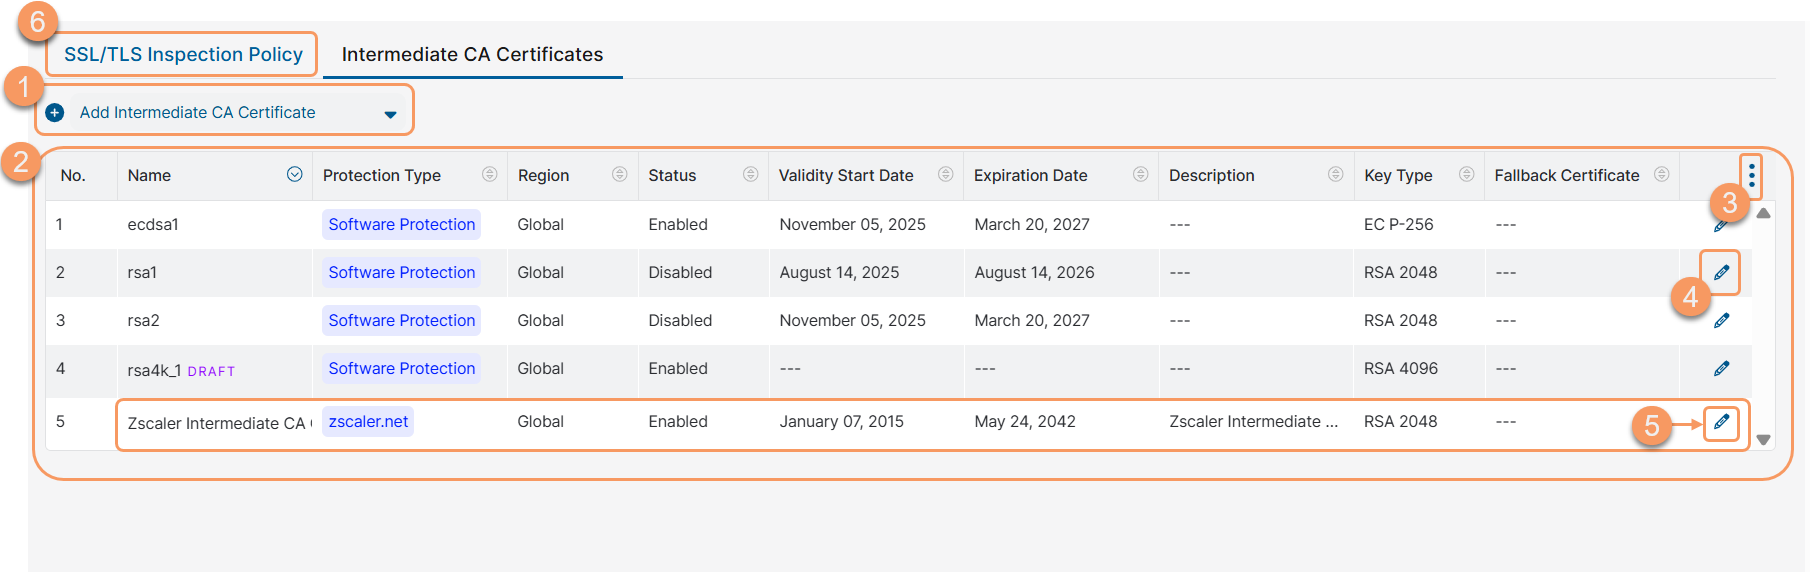Sort by Validity Start Date icon
The width and height of the screenshot is (1810, 572).
(x=945, y=174)
